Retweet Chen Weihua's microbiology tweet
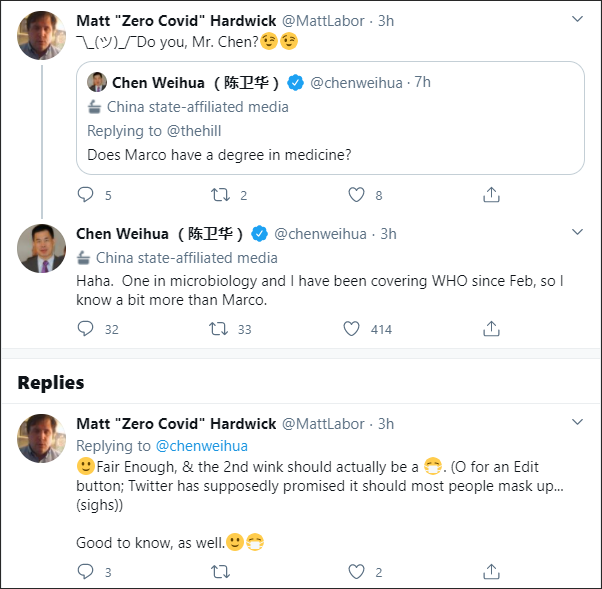Screen dimensions: 602x589 point(218,328)
